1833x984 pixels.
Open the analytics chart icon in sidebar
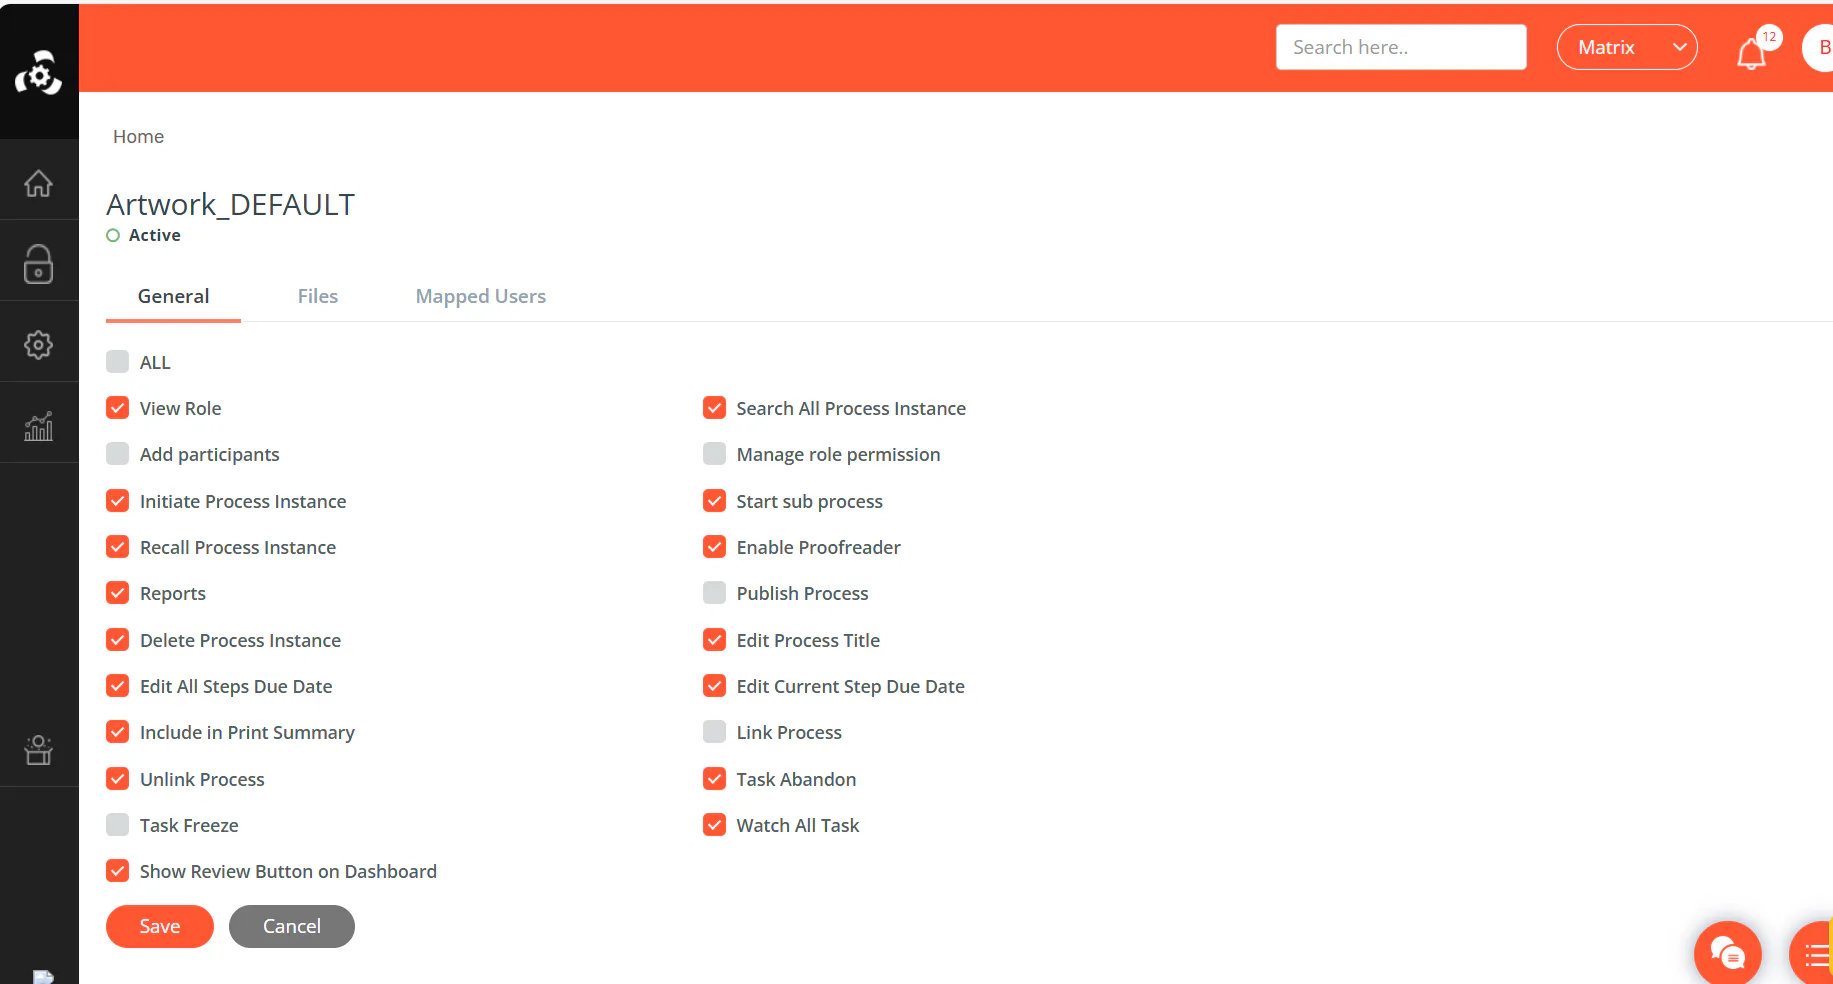(x=39, y=427)
